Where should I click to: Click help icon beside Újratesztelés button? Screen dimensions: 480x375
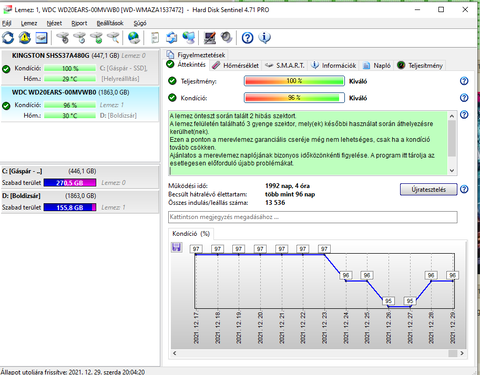(464, 189)
